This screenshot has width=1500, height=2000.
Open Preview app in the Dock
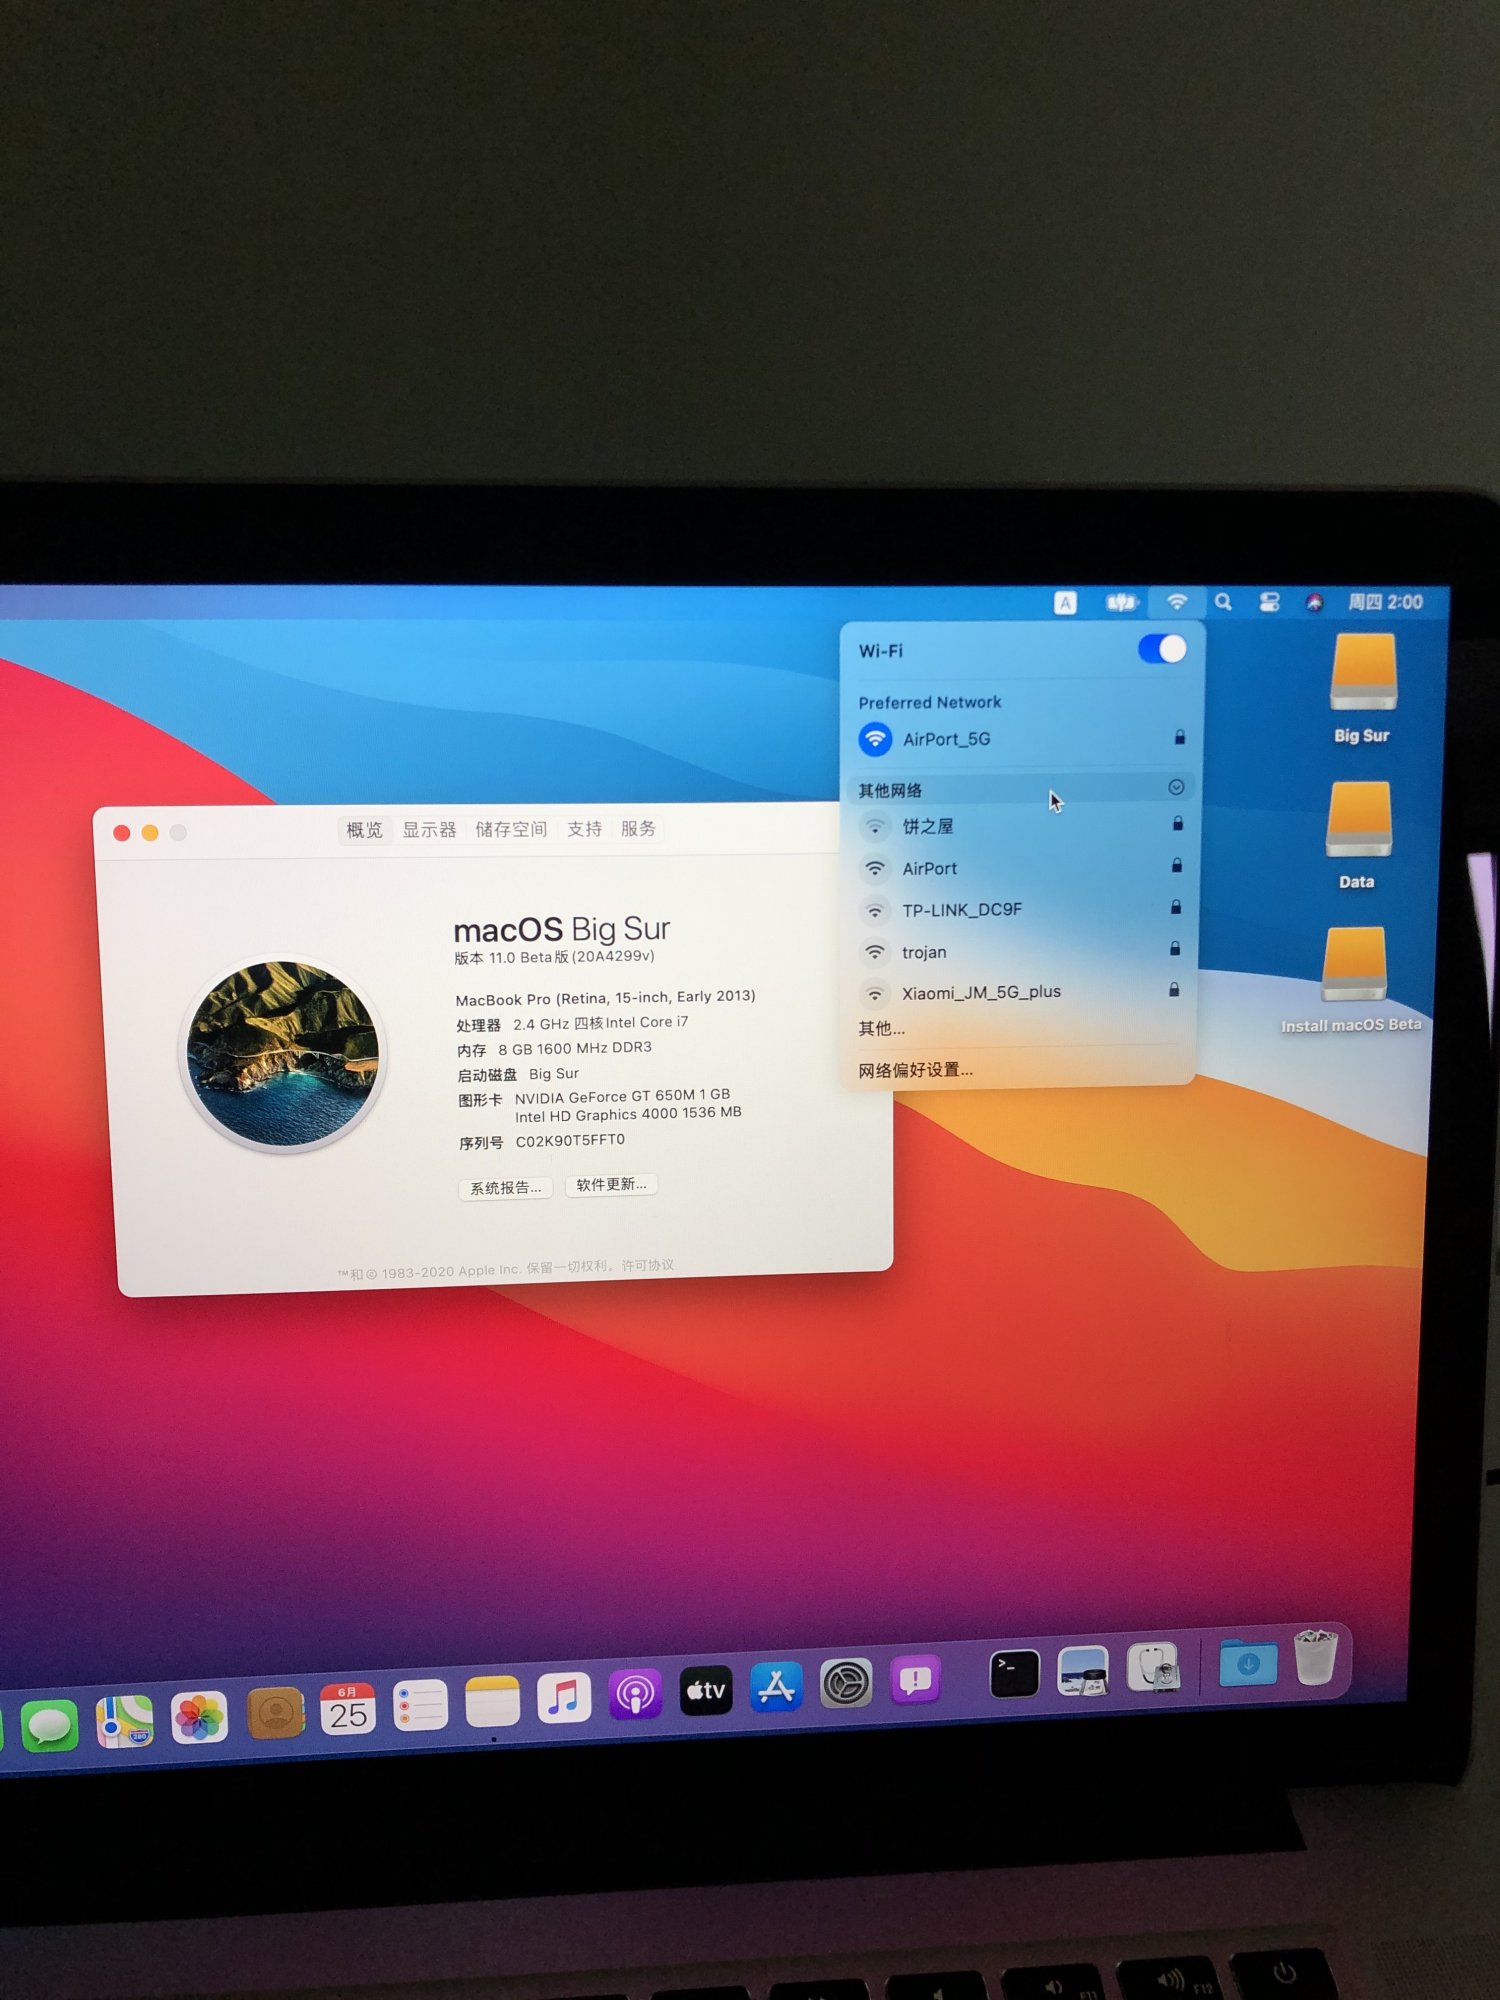[x=1083, y=1671]
